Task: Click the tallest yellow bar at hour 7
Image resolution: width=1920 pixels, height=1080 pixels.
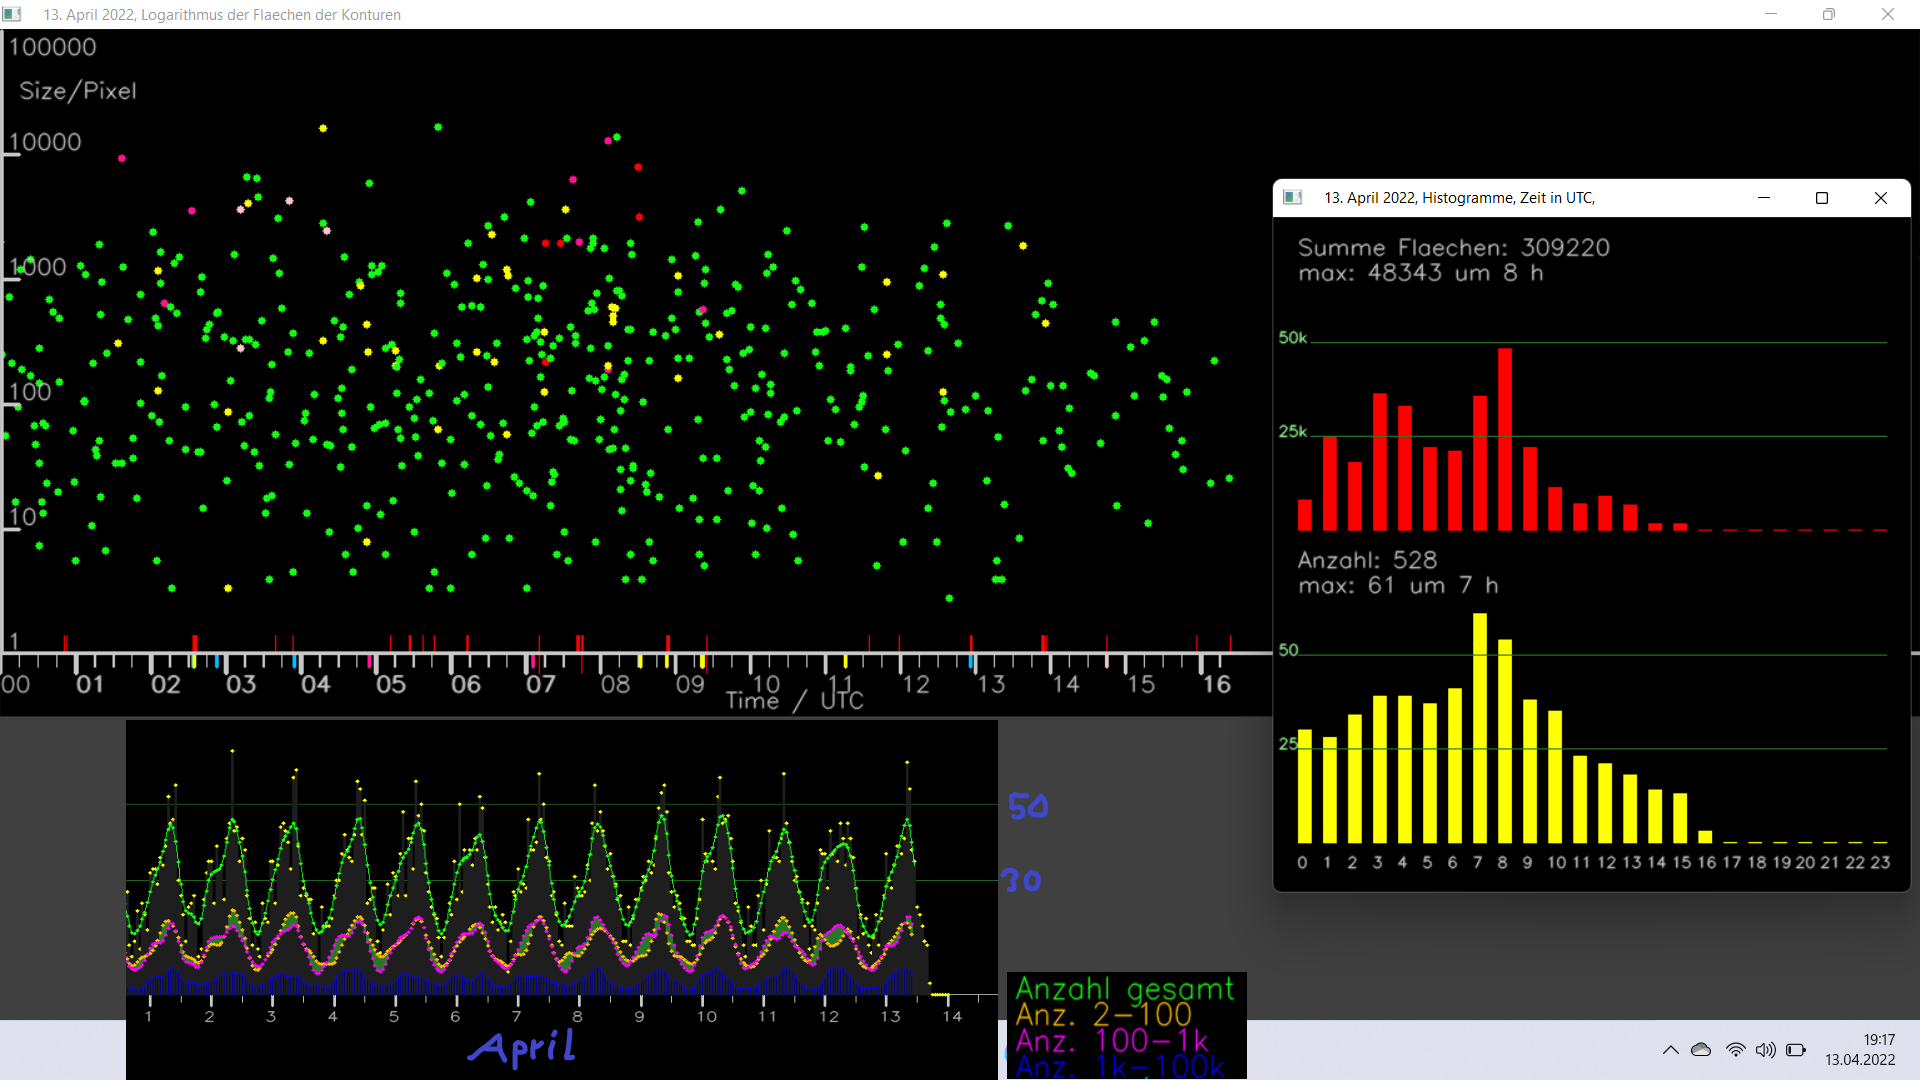Action: click(x=1480, y=728)
